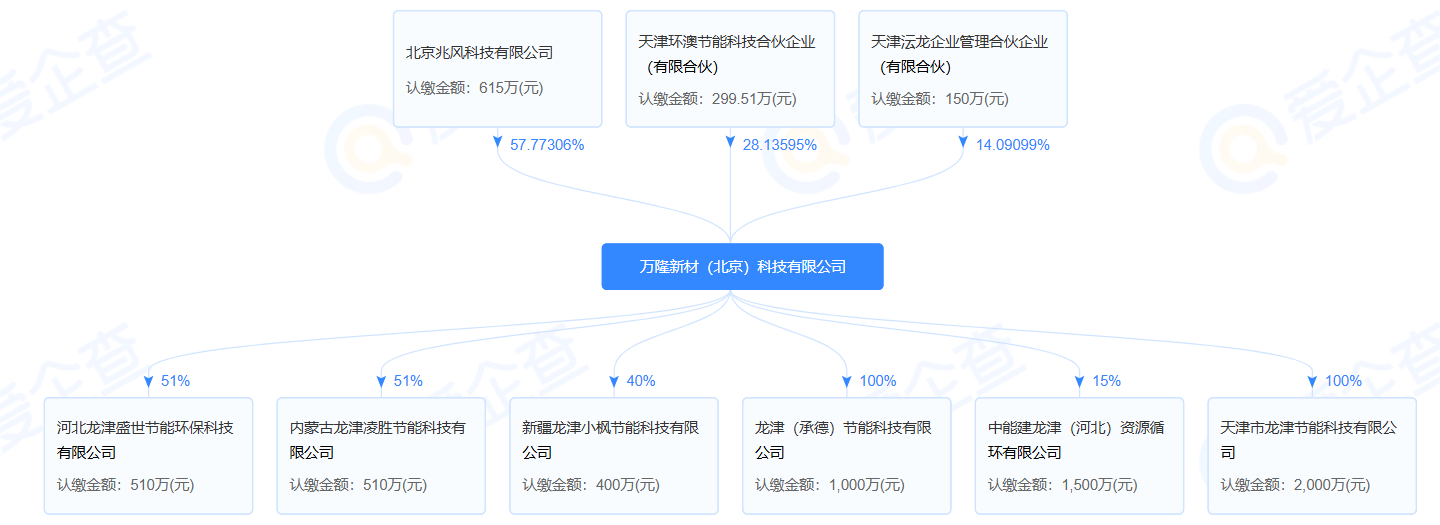Click the central 万隆新材（北京）科技有限公司 node
This screenshot has width=1440, height=525.
click(742, 267)
